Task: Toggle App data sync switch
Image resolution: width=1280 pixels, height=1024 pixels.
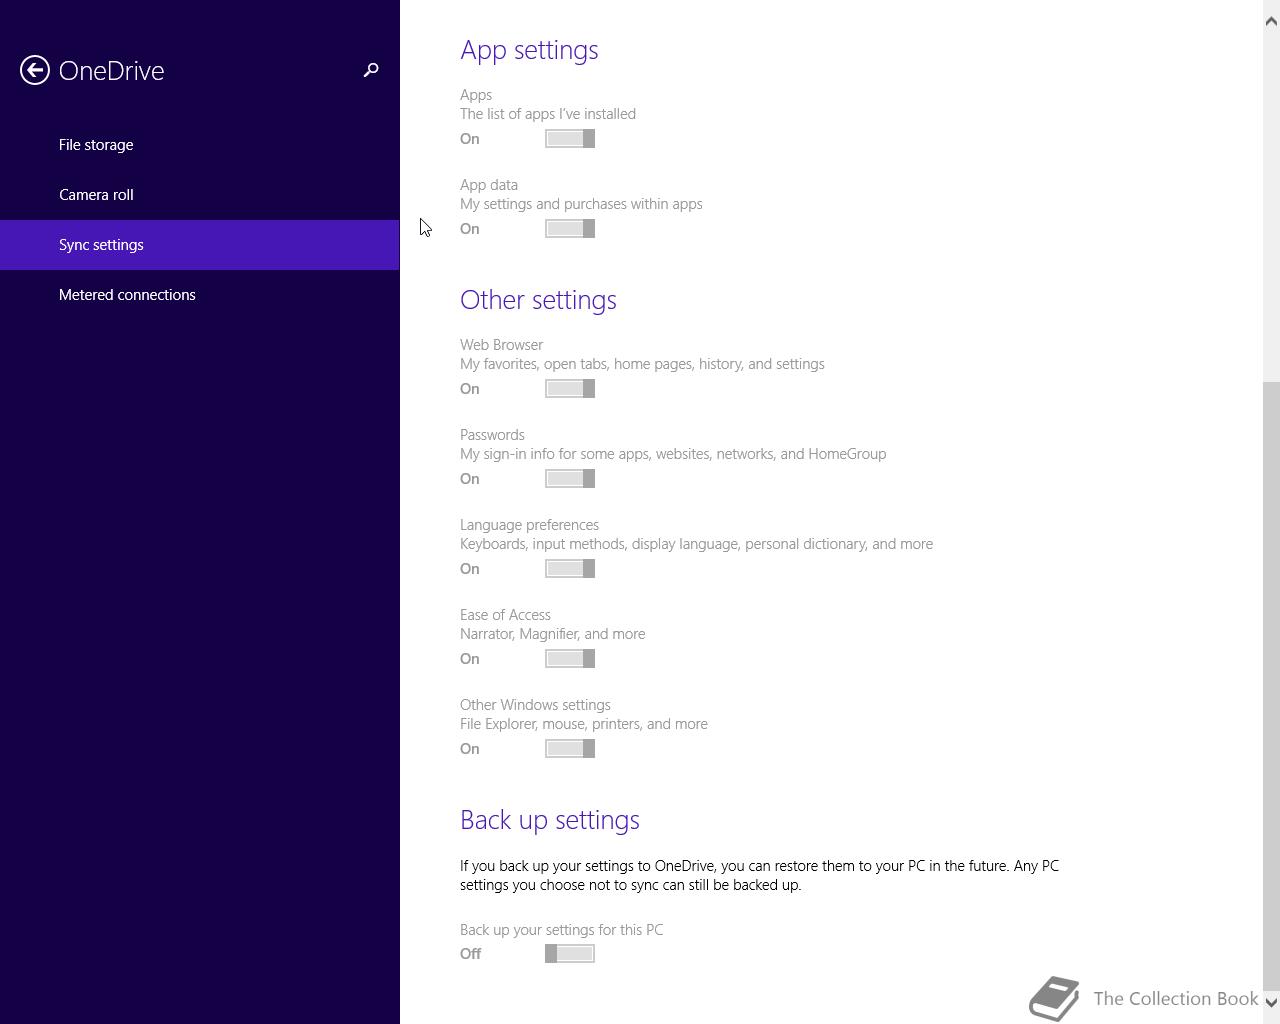Action: pos(570,229)
